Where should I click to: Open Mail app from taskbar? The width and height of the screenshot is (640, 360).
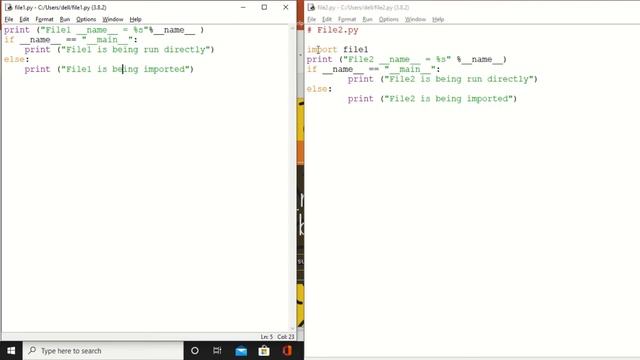[x=241, y=351]
